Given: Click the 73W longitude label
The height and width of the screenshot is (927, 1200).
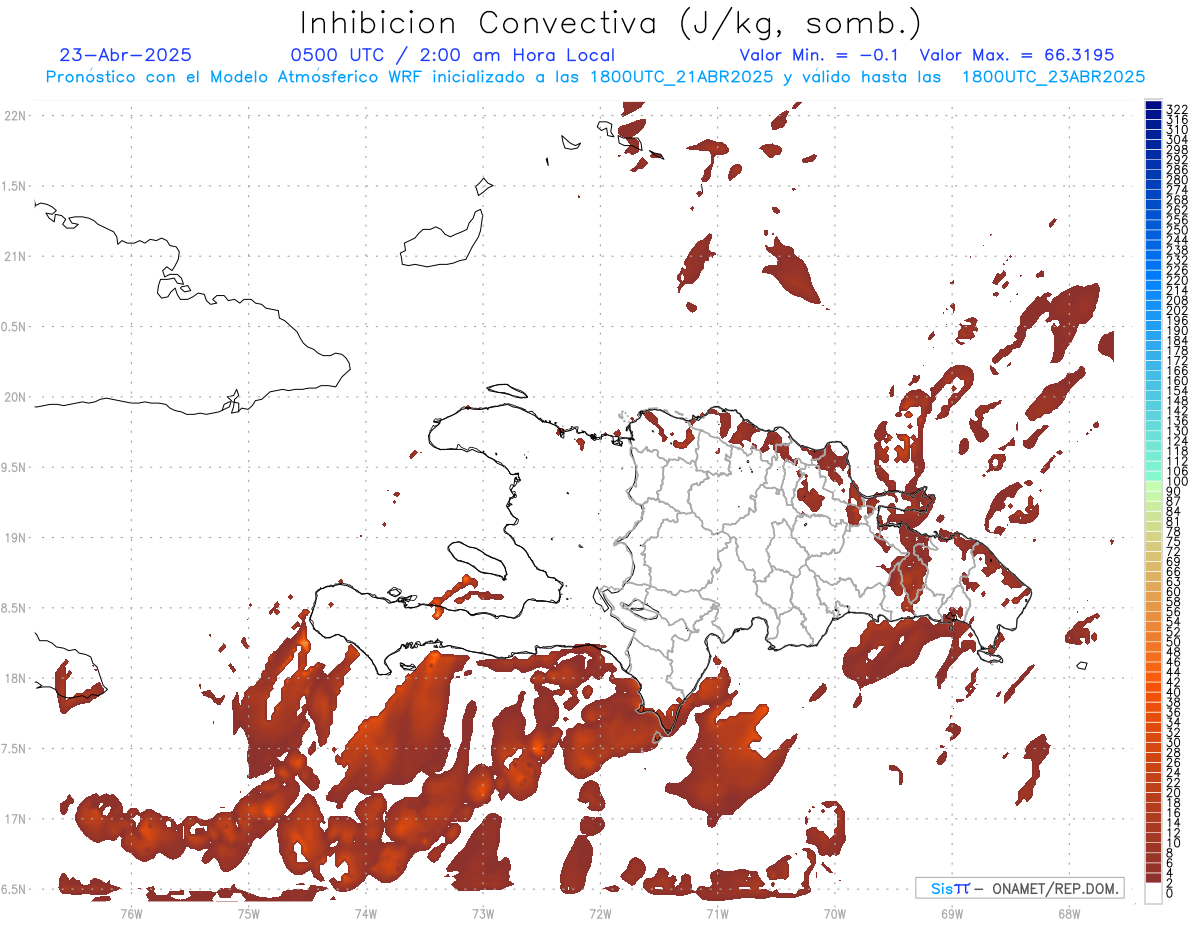Looking at the screenshot, I should 483,913.
